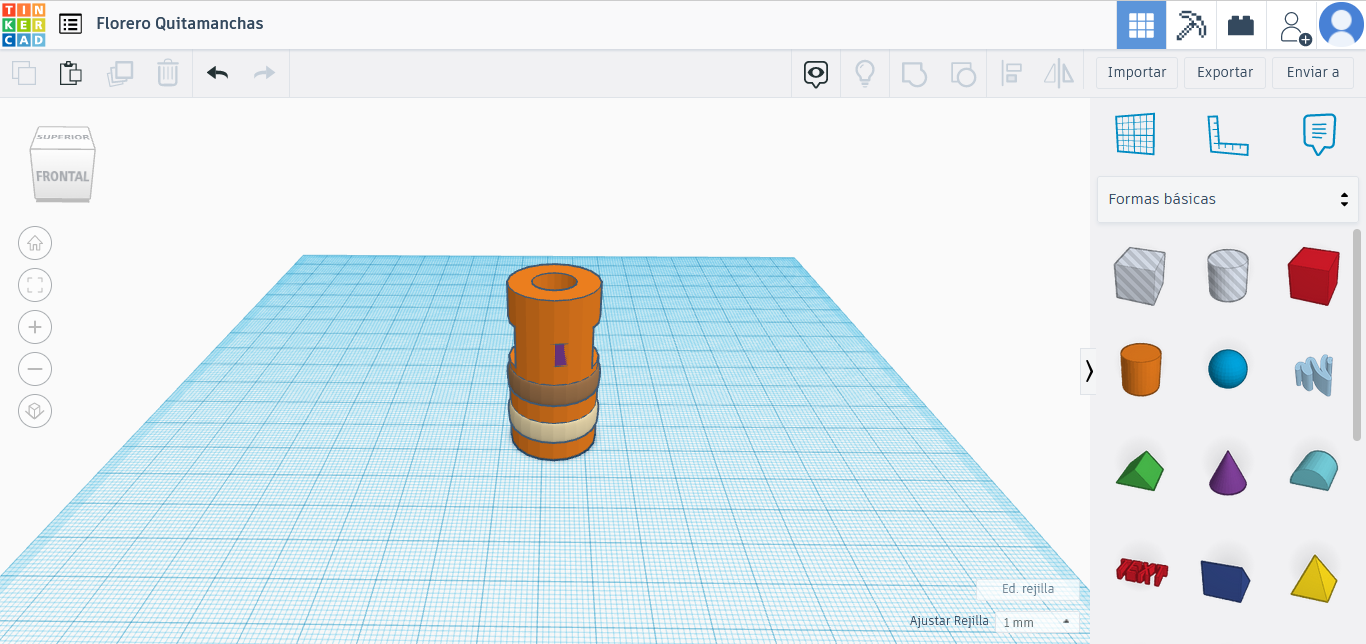Screen dimensions: 1366x644
Task: Click the Ed. rejilla button
Action: point(1028,589)
